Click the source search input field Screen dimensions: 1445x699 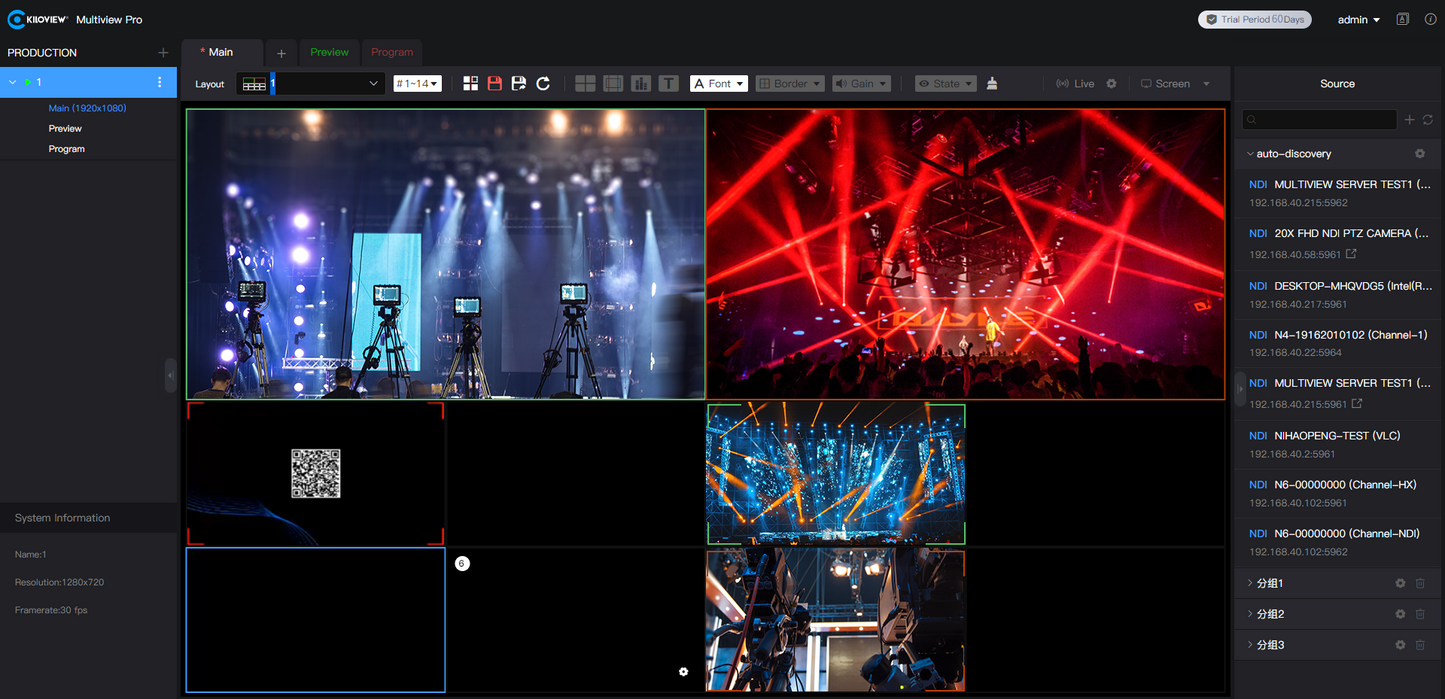[x=1318, y=119]
